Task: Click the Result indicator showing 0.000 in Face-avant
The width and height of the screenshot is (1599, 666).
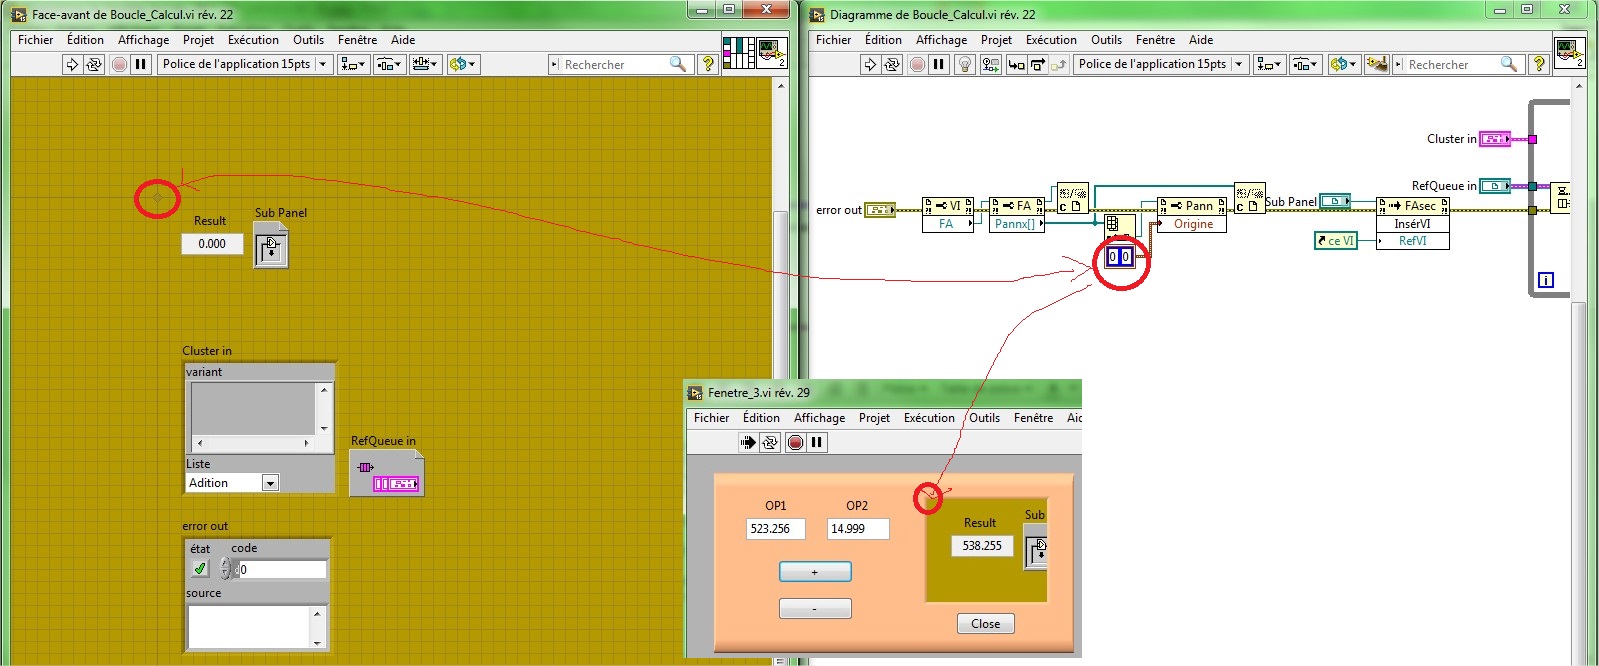Action: [x=212, y=244]
